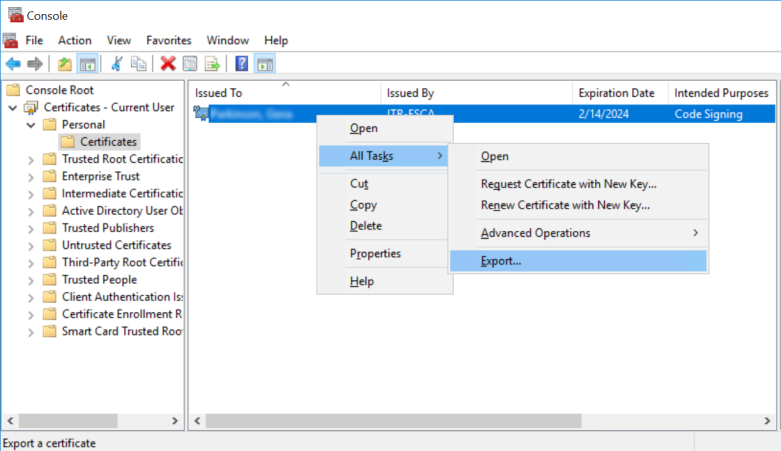Expand the Certificate Enrollment Requests node
Viewport: 781px width, 451px height.
[x=31, y=315]
